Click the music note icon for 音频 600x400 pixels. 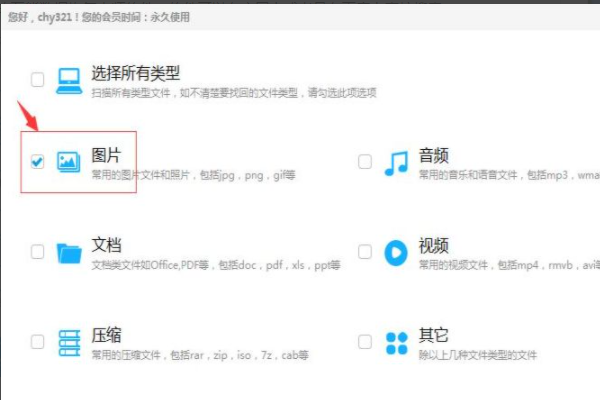coord(396,163)
